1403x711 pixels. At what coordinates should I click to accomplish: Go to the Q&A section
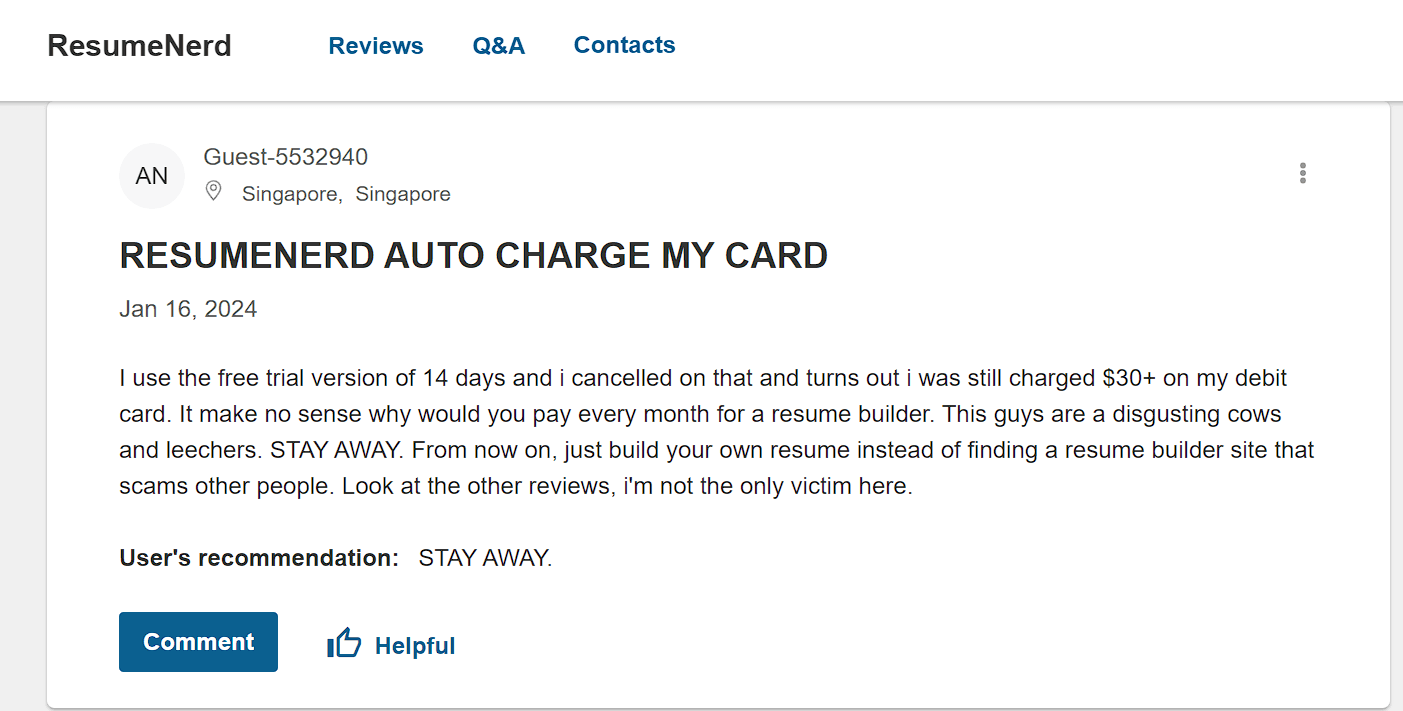pos(499,46)
